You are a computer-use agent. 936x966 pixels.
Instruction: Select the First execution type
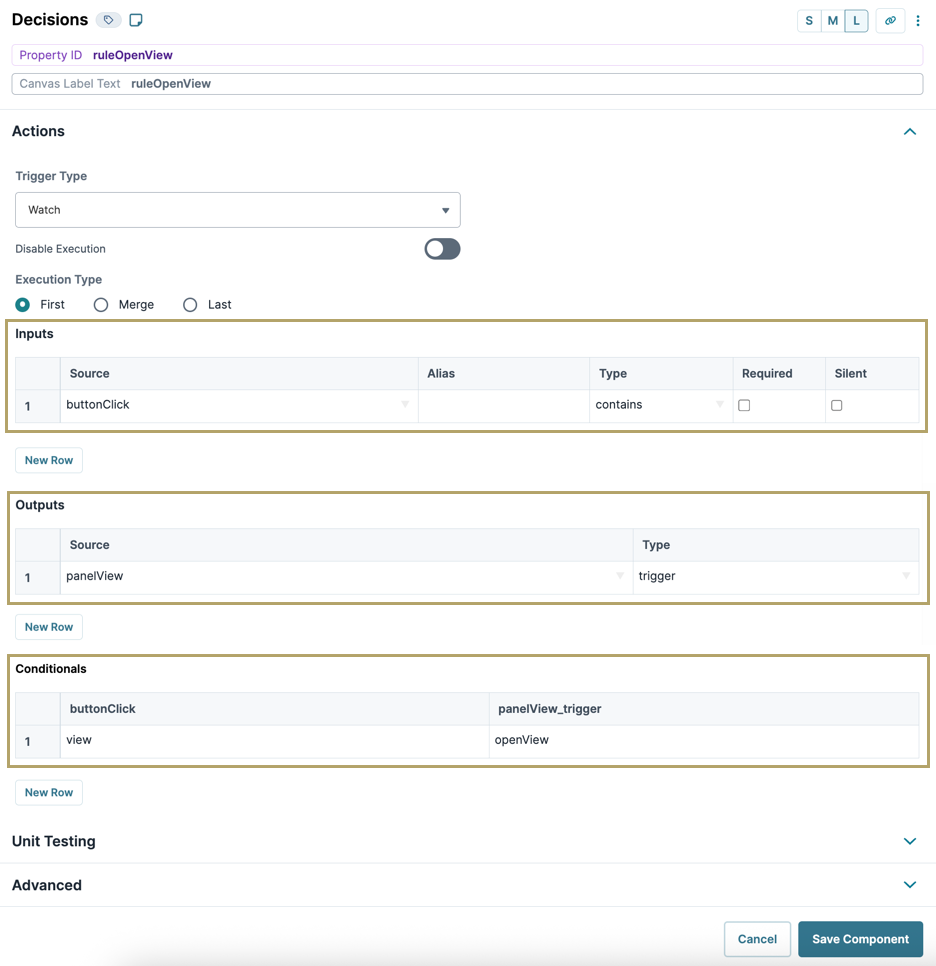tap(23, 304)
